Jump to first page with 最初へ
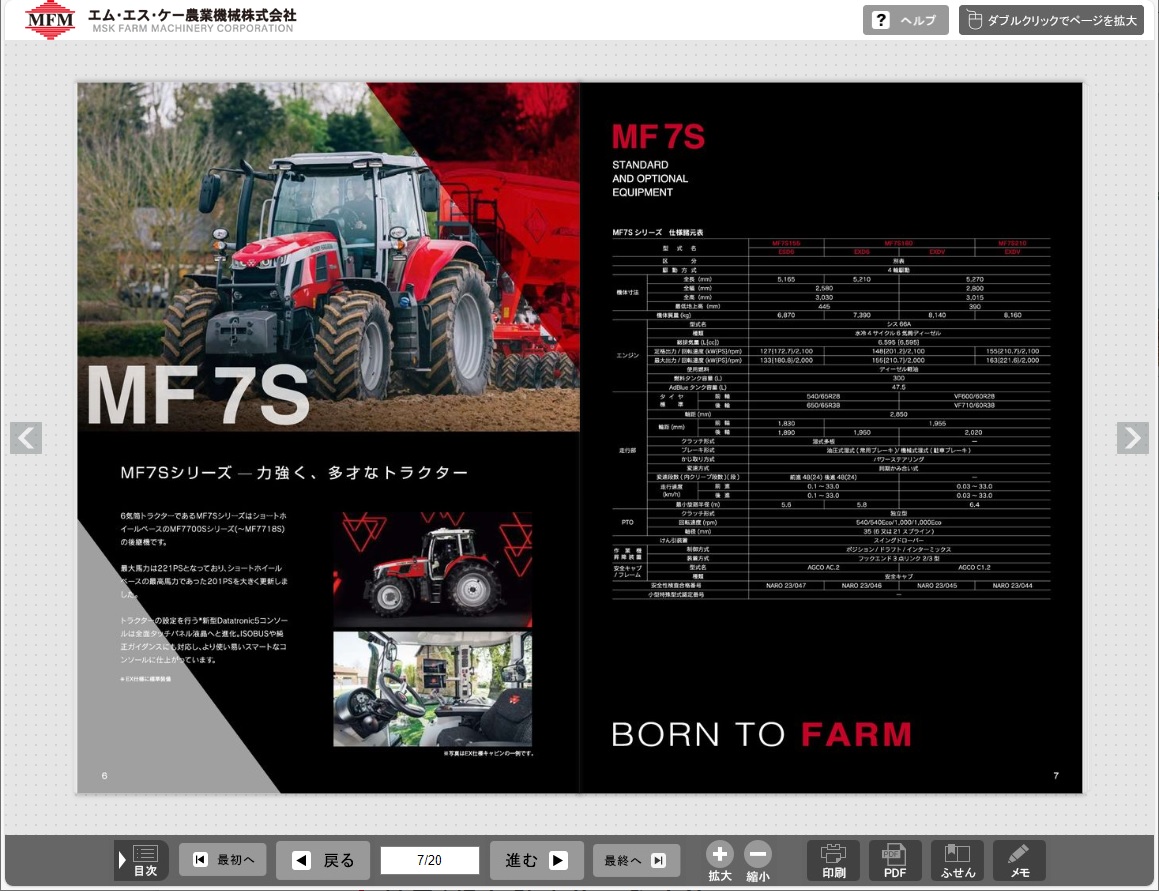 pyautogui.click(x=222, y=860)
